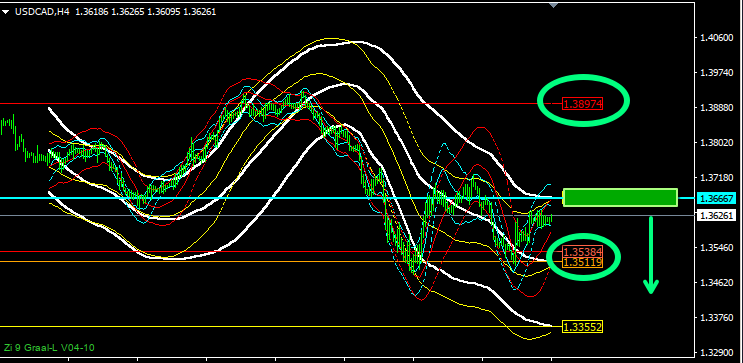Click the Zi 9 Graal-L V04-10 indicator label
Viewport: 743px width, 363px height.
click(49, 348)
